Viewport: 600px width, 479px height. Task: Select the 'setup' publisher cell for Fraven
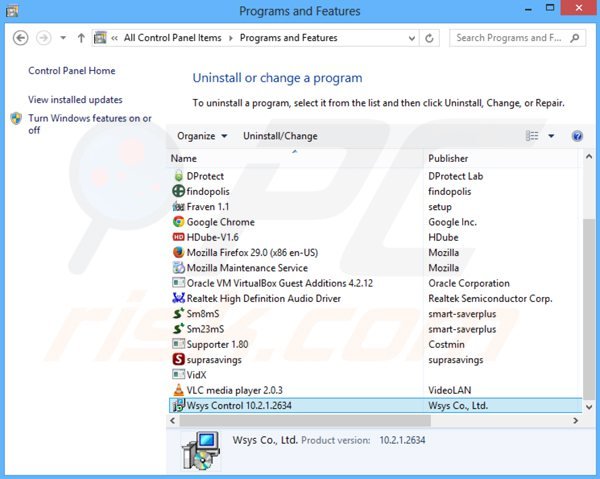pyautogui.click(x=440, y=207)
